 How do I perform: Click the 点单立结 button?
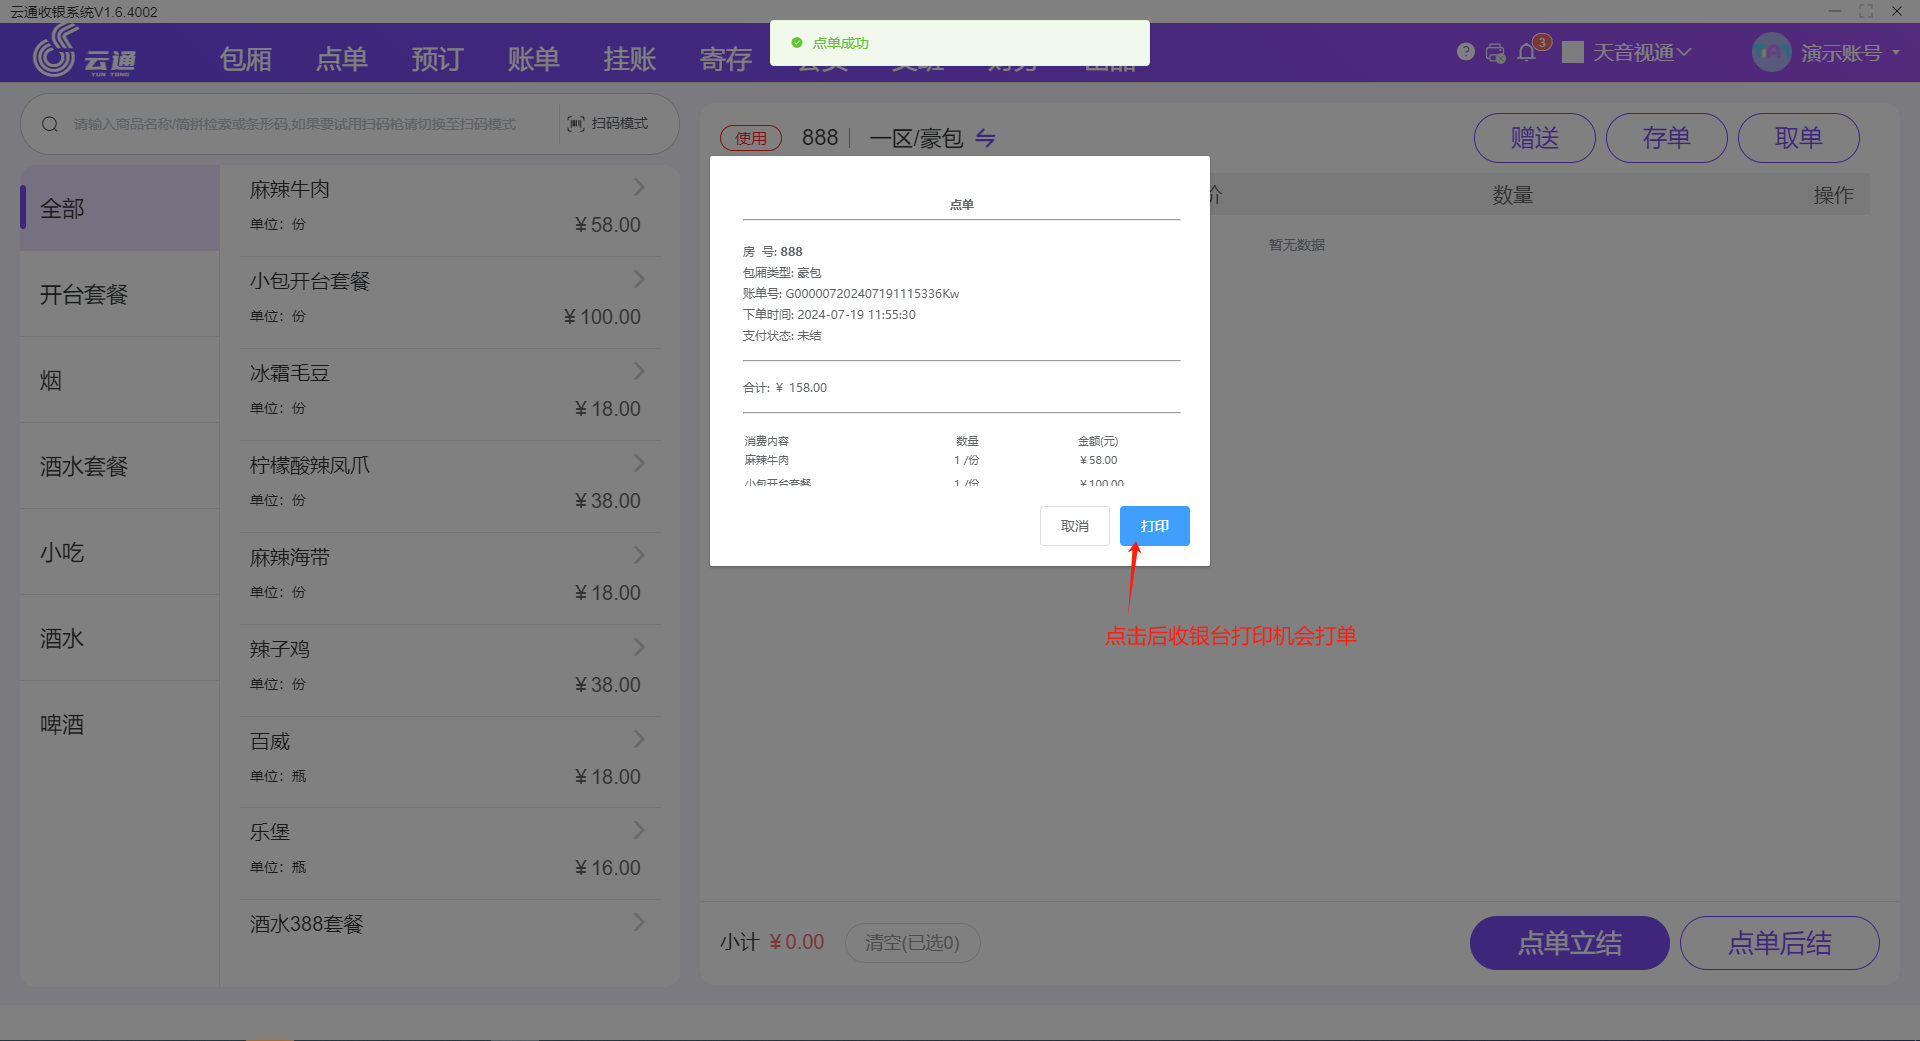coord(1569,943)
